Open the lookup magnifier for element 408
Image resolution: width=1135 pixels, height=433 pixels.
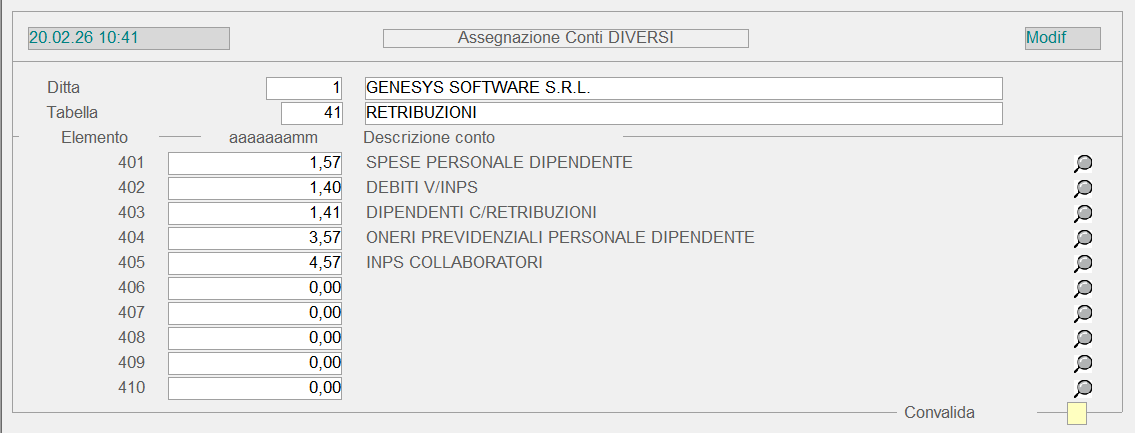1082,338
